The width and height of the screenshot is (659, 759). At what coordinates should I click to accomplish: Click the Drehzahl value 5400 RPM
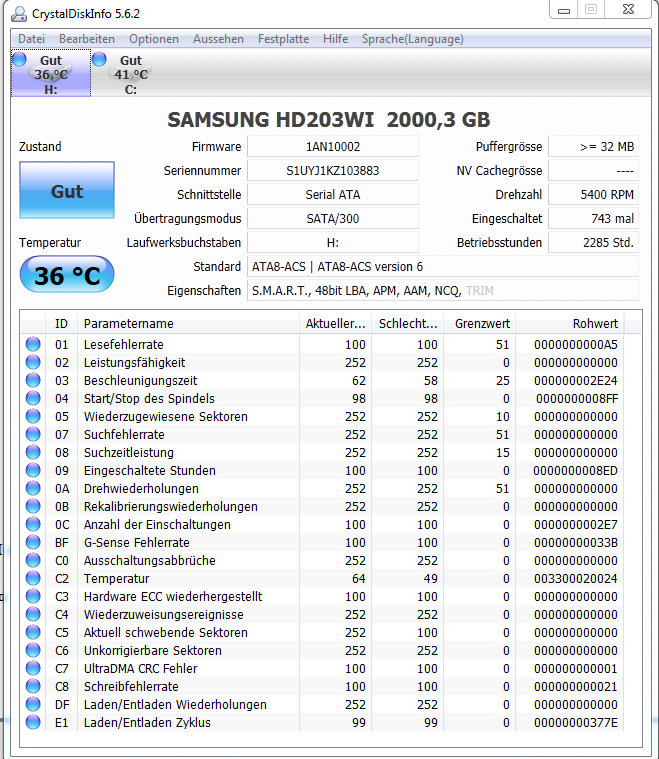coord(593,195)
